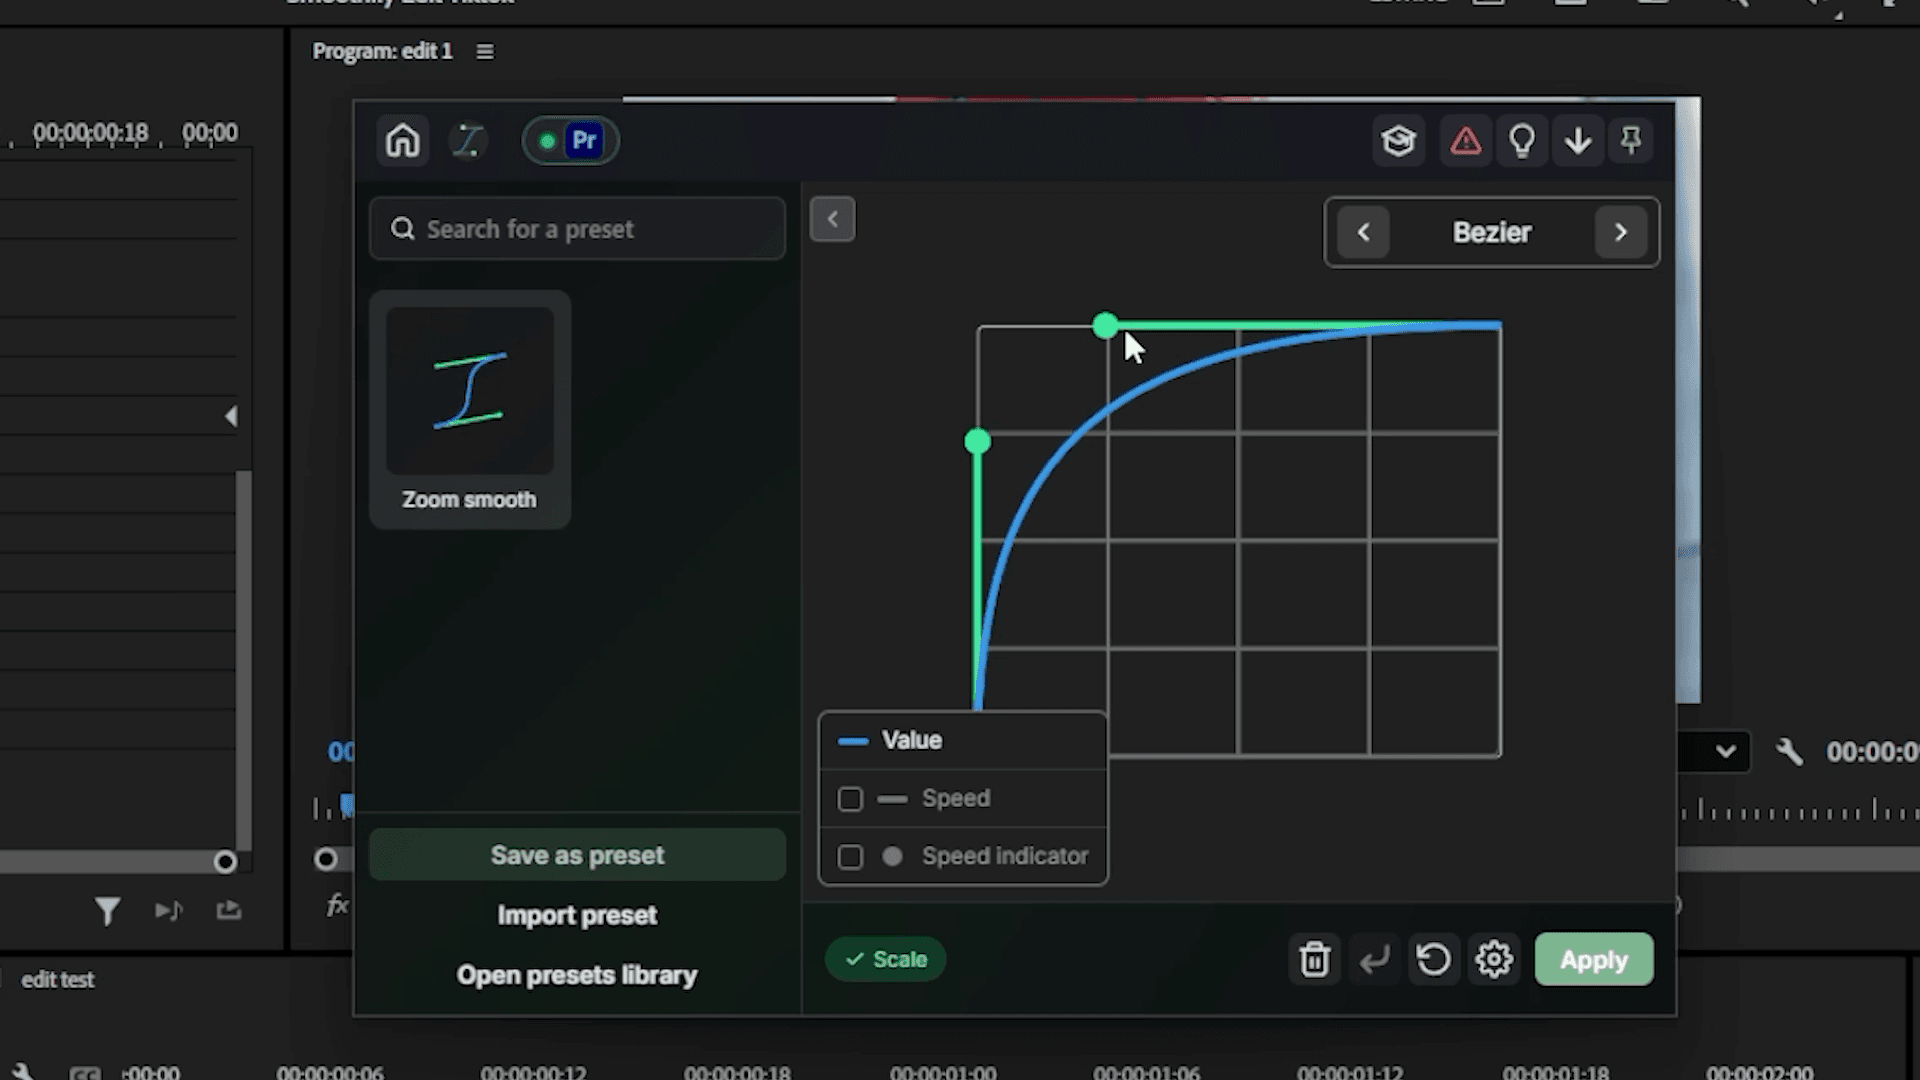
Task: Collapse the presets sidebar with the chevron
Action: (x=832, y=219)
